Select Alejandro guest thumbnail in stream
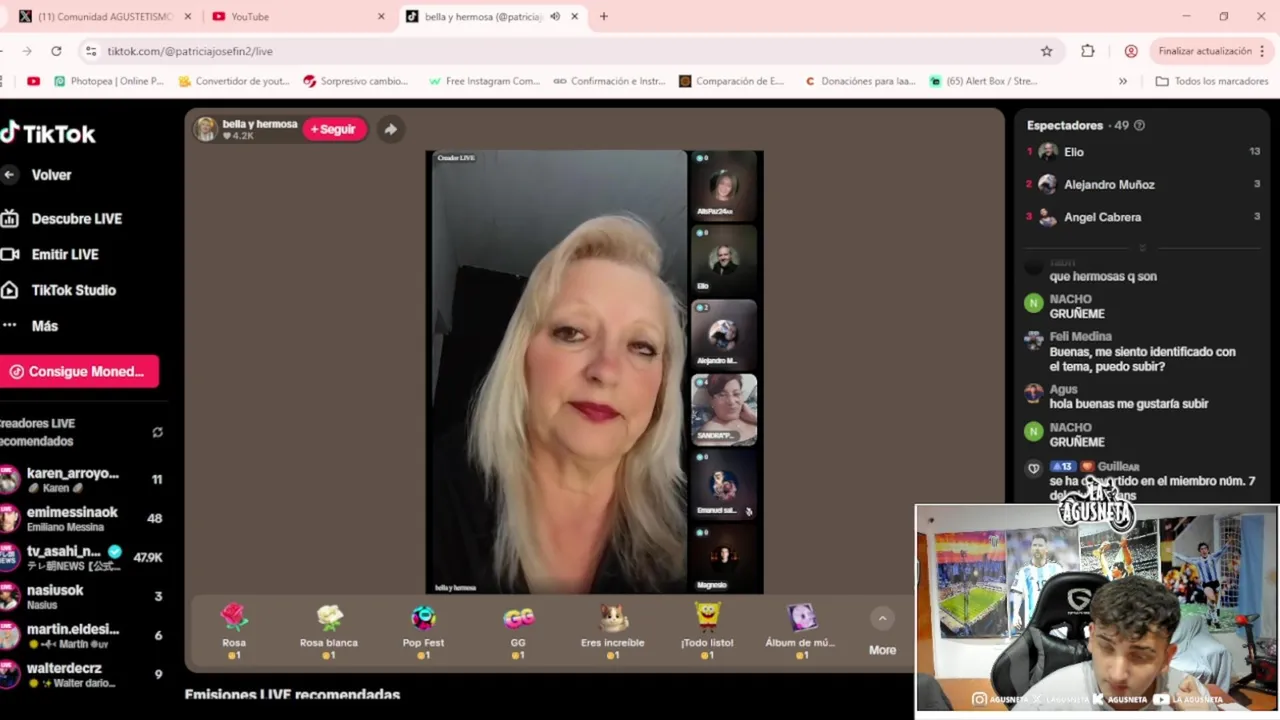The image size is (1280, 720). 724,334
